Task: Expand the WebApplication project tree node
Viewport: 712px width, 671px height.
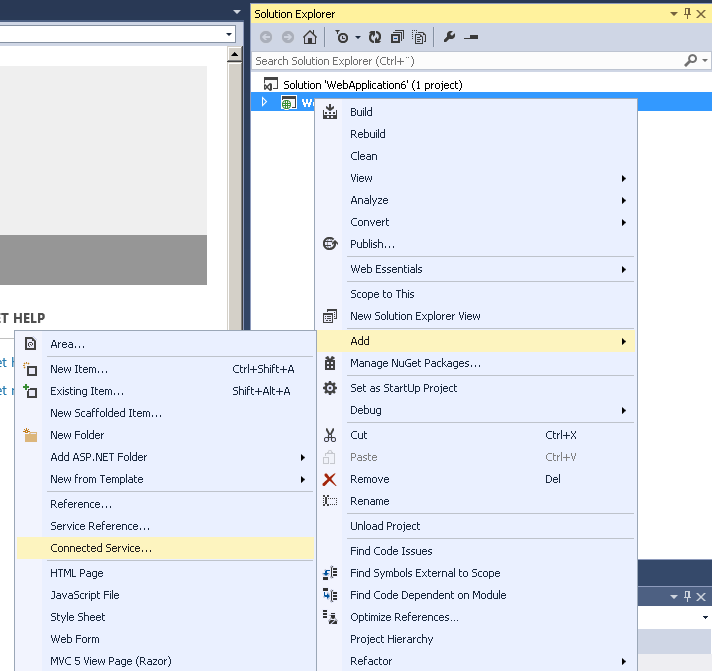Action: (x=265, y=102)
